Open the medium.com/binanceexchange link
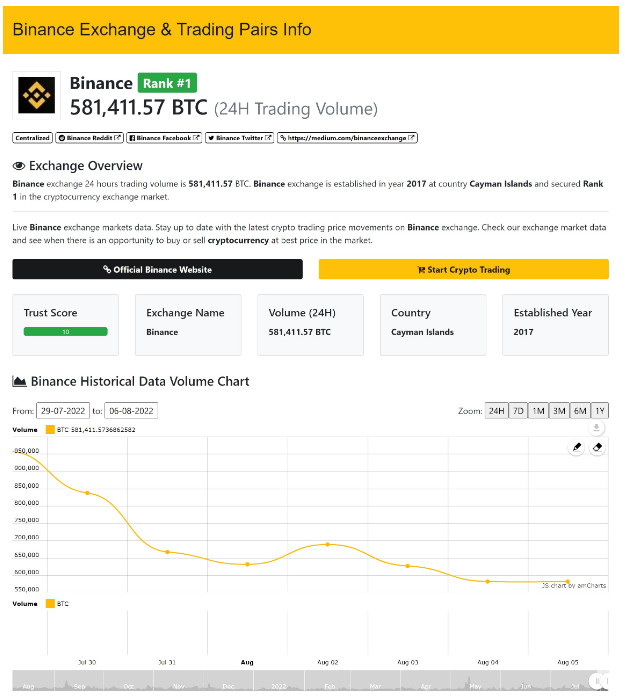Screen dimensions: 625x700 point(347,138)
